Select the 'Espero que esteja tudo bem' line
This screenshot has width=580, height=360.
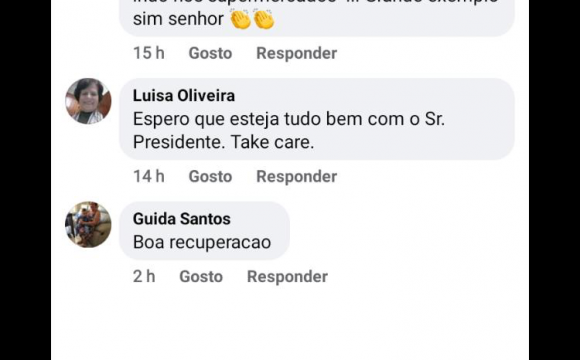coord(289,120)
